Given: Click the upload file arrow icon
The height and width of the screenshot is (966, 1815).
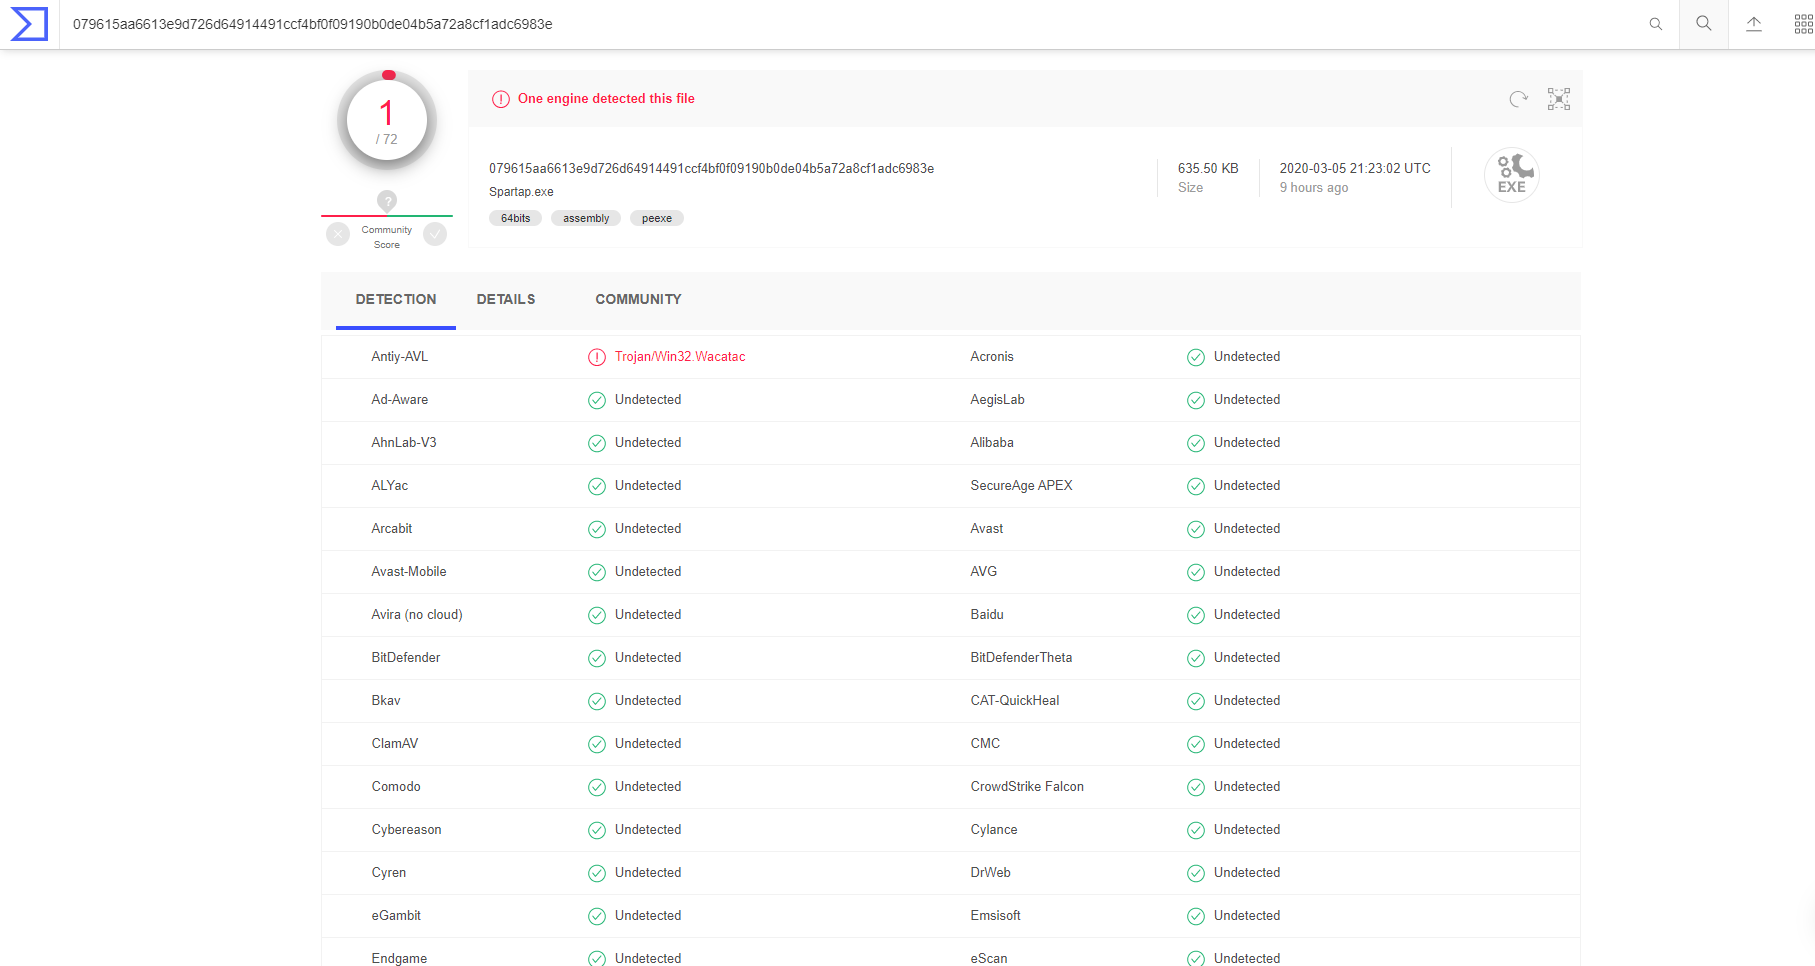Looking at the screenshot, I should click(1754, 24).
